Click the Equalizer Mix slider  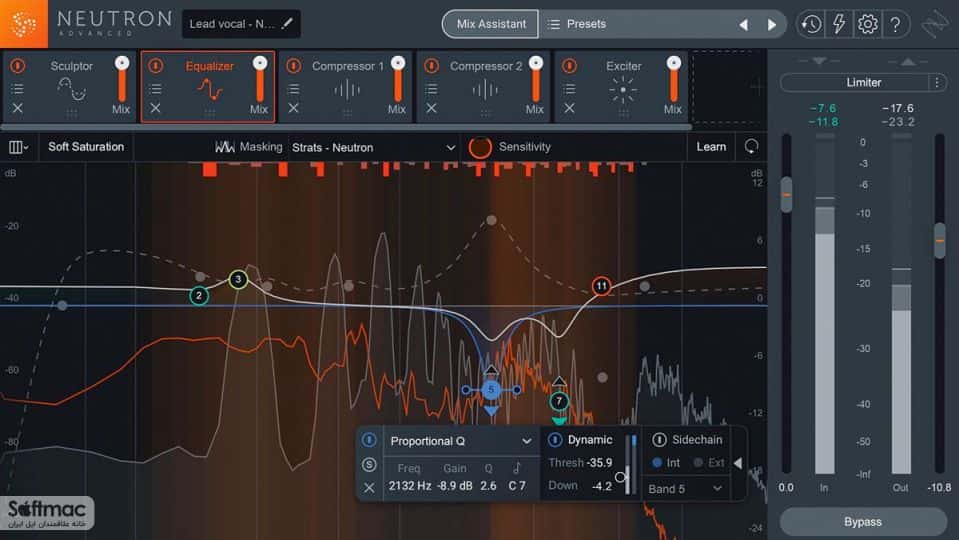[x=260, y=78]
